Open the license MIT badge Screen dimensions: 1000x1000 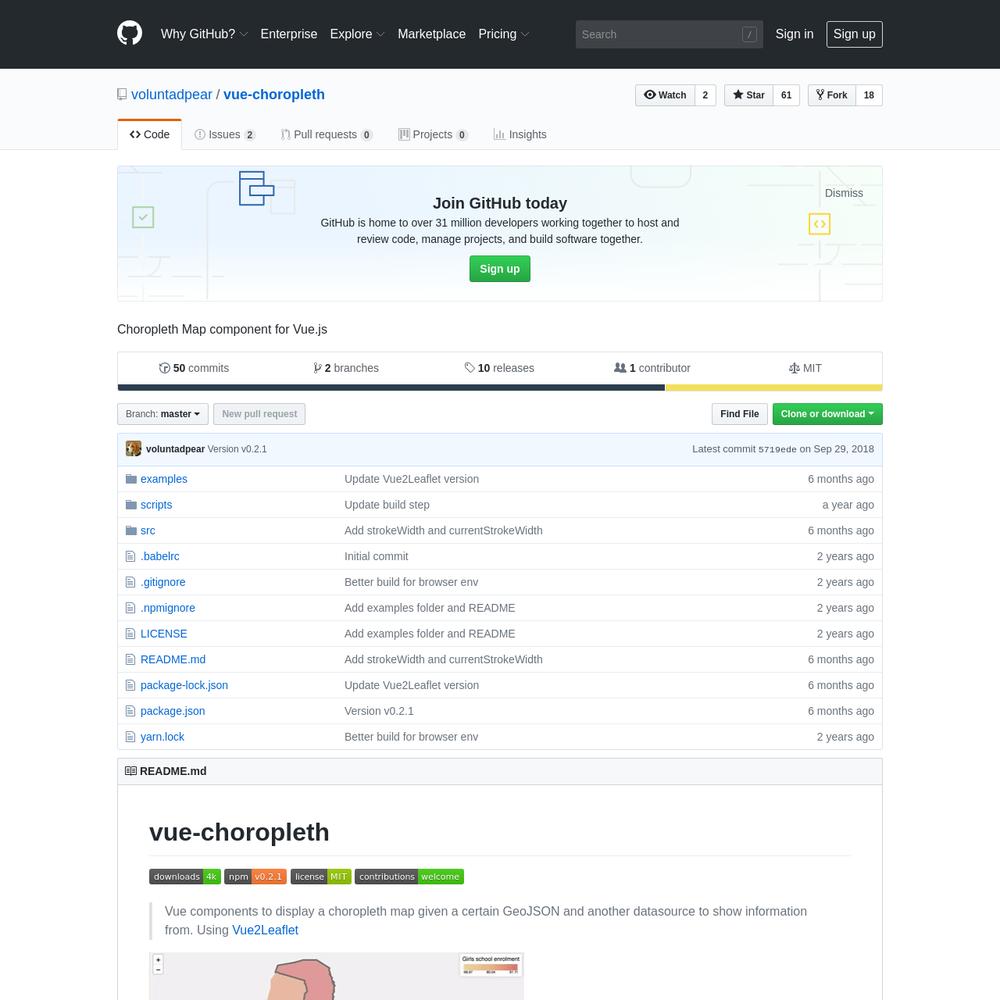[x=321, y=877]
